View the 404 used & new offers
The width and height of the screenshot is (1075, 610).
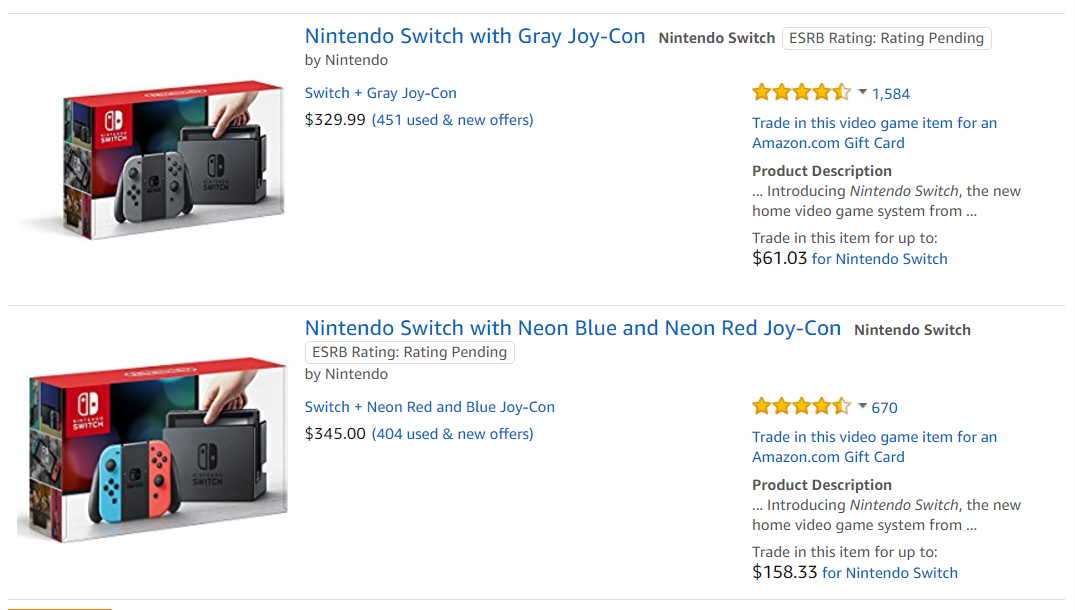[452, 434]
